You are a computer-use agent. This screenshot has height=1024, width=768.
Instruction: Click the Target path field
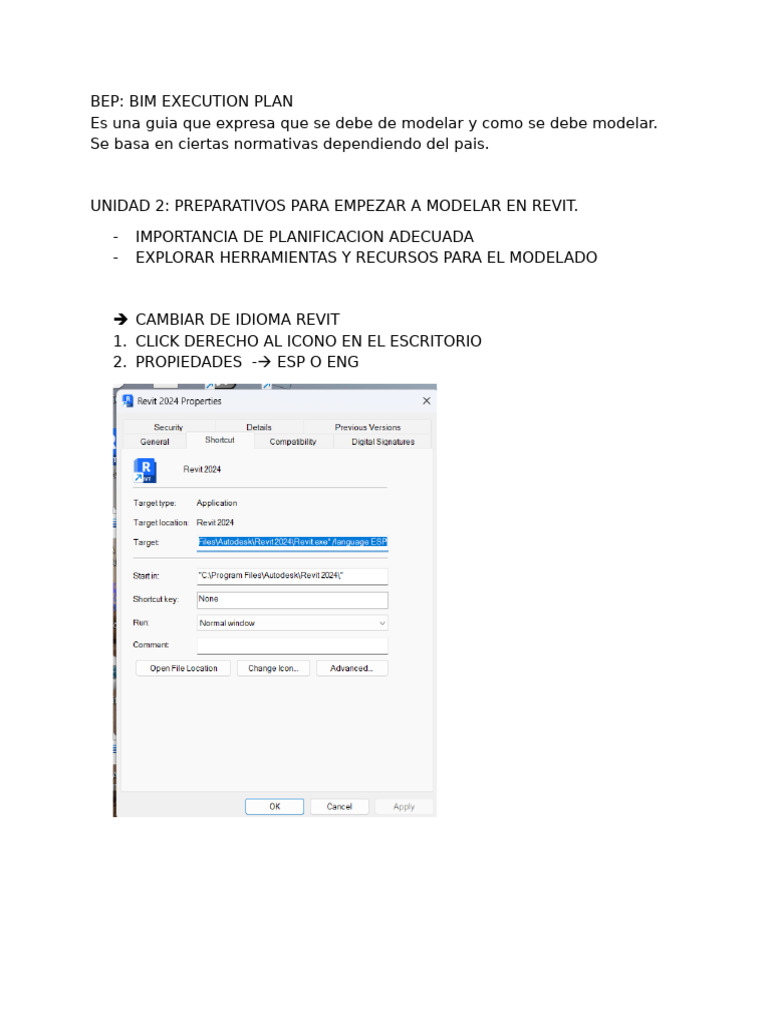click(x=293, y=542)
